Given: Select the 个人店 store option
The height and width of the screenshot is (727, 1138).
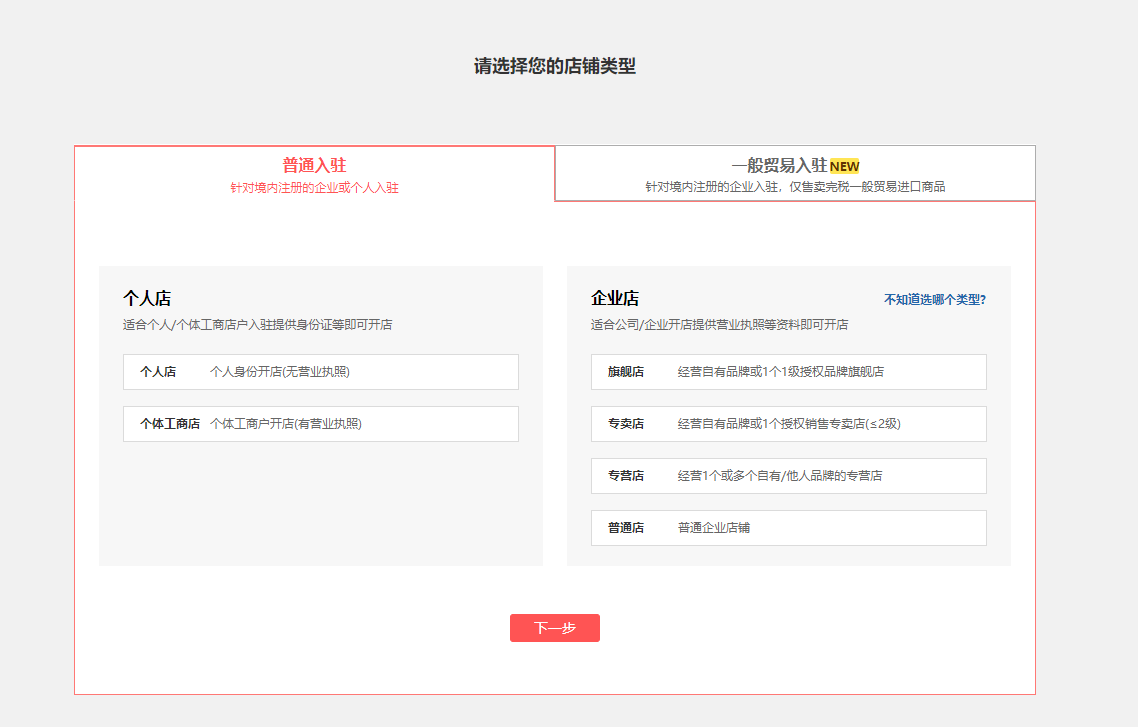Looking at the screenshot, I should click(x=321, y=372).
